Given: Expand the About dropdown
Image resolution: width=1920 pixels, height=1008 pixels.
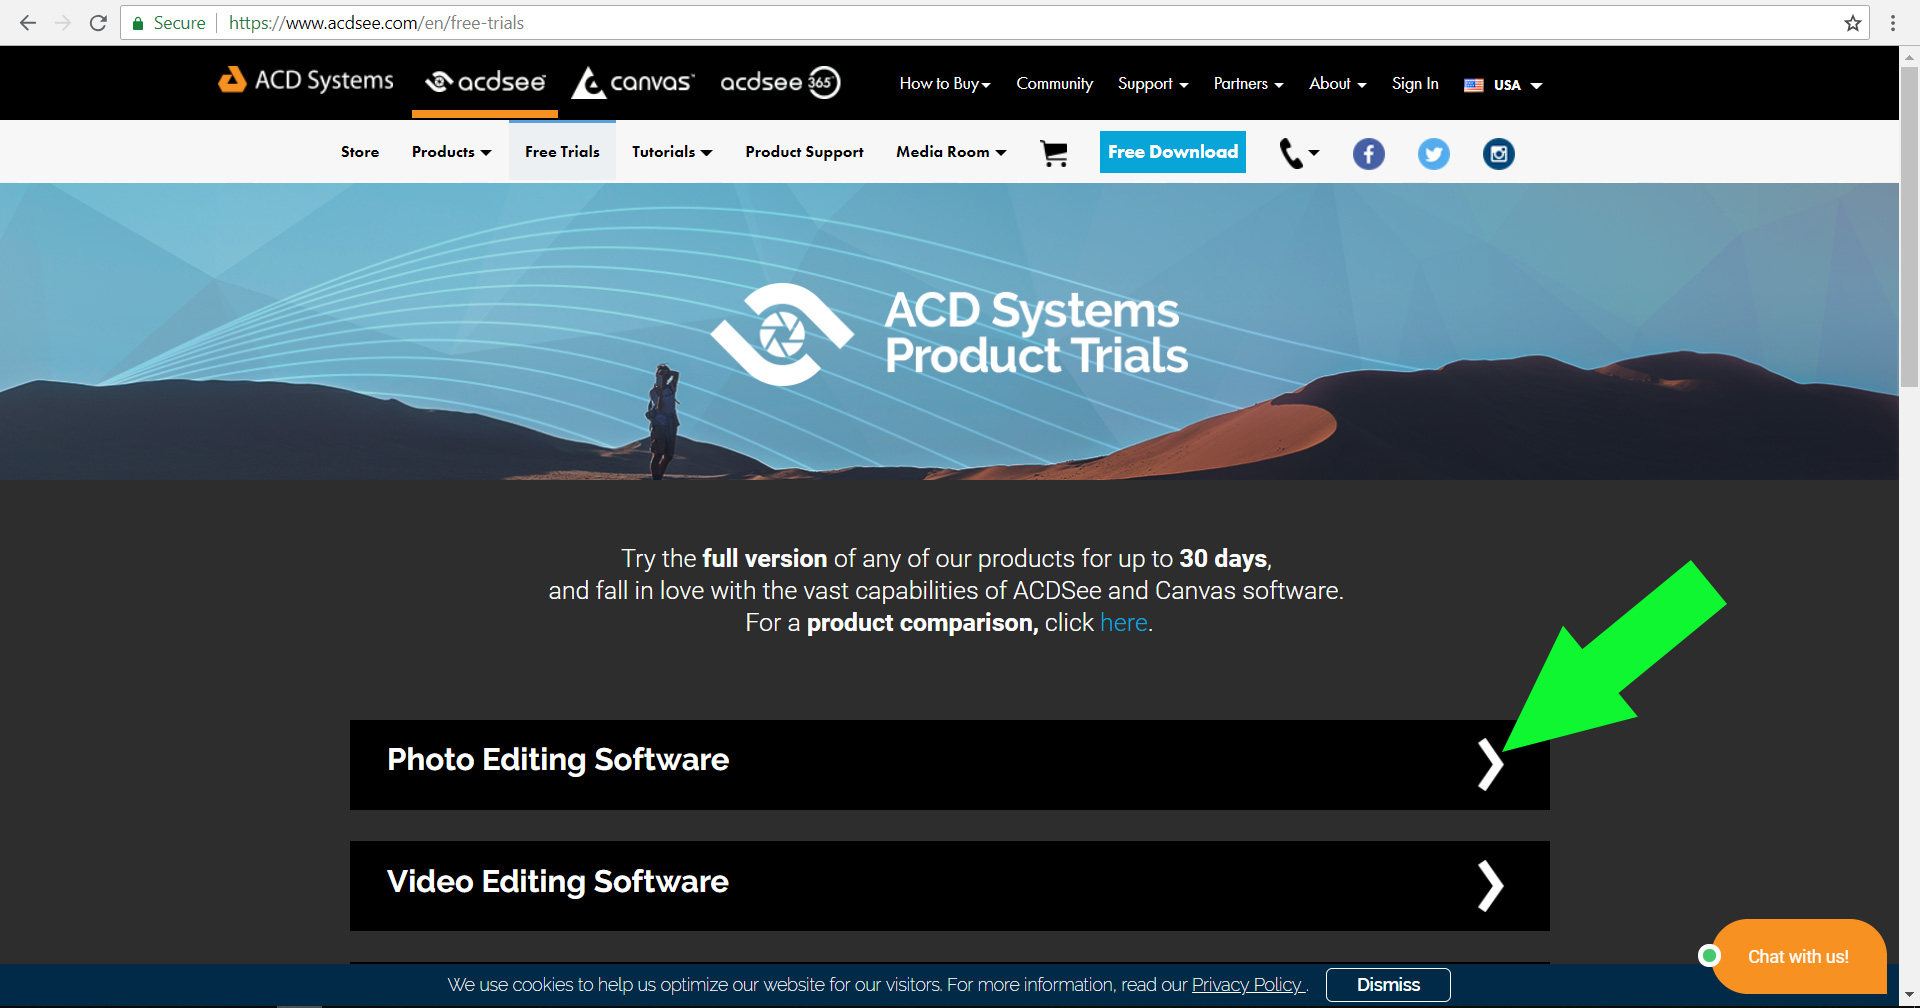Looking at the screenshot, I should pyautogui.click(x=1337, y=84).
